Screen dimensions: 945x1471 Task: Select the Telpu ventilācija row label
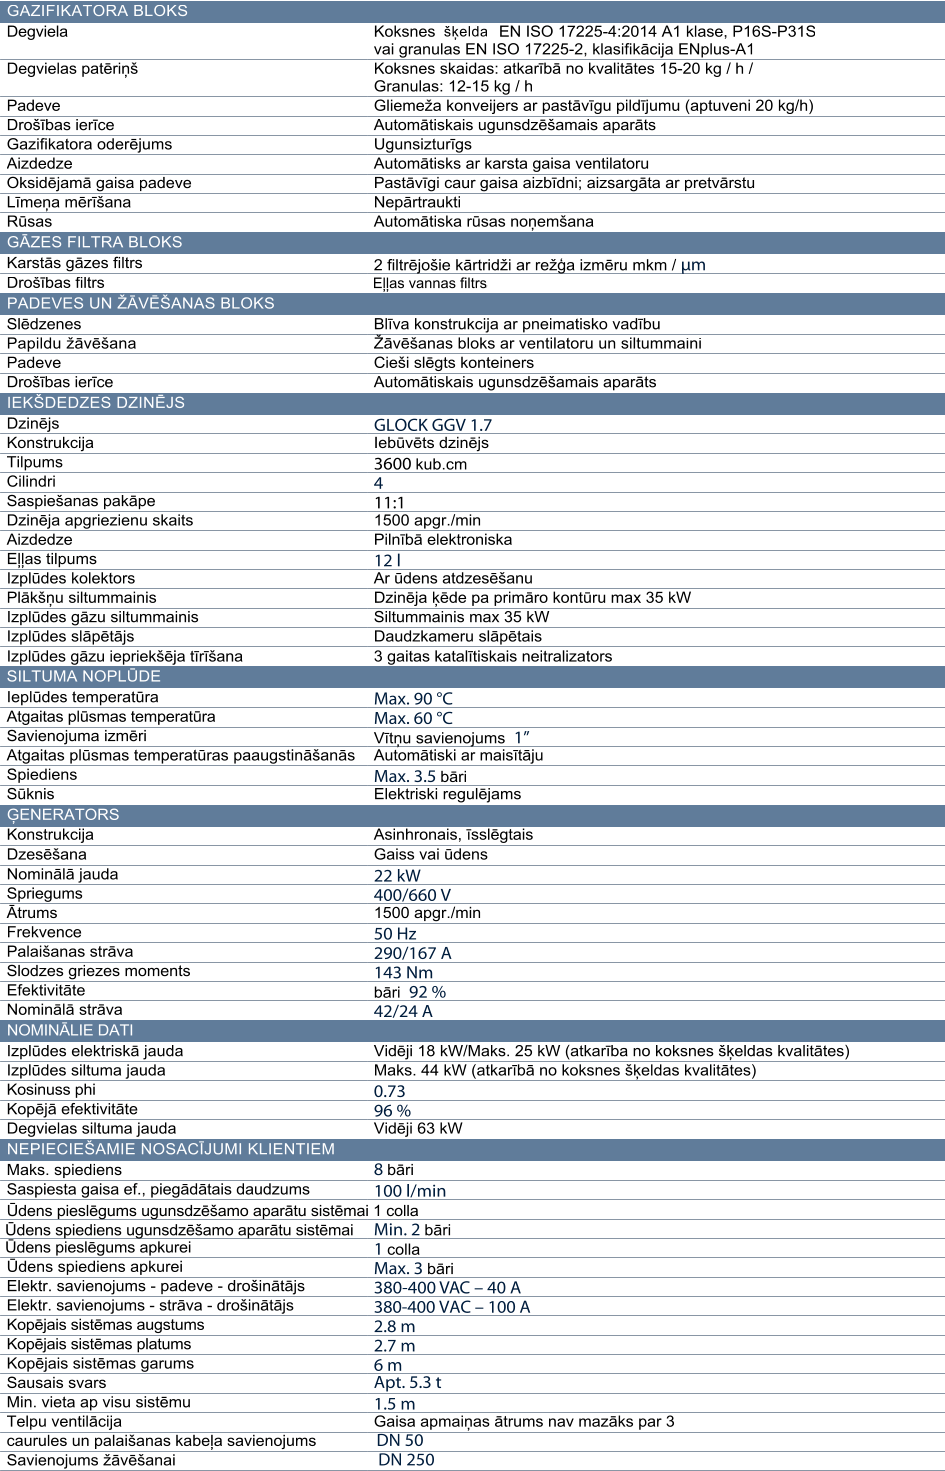click(65, 1421)
